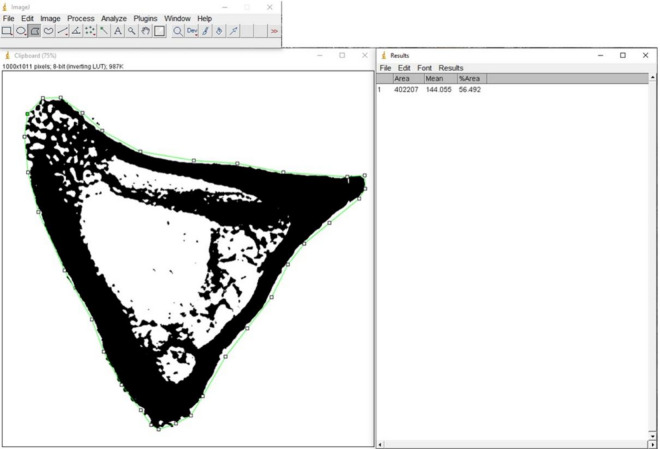Select the Wand tracing tool
The height and width of the screenshot is (449, 660).
click(104, 31)
